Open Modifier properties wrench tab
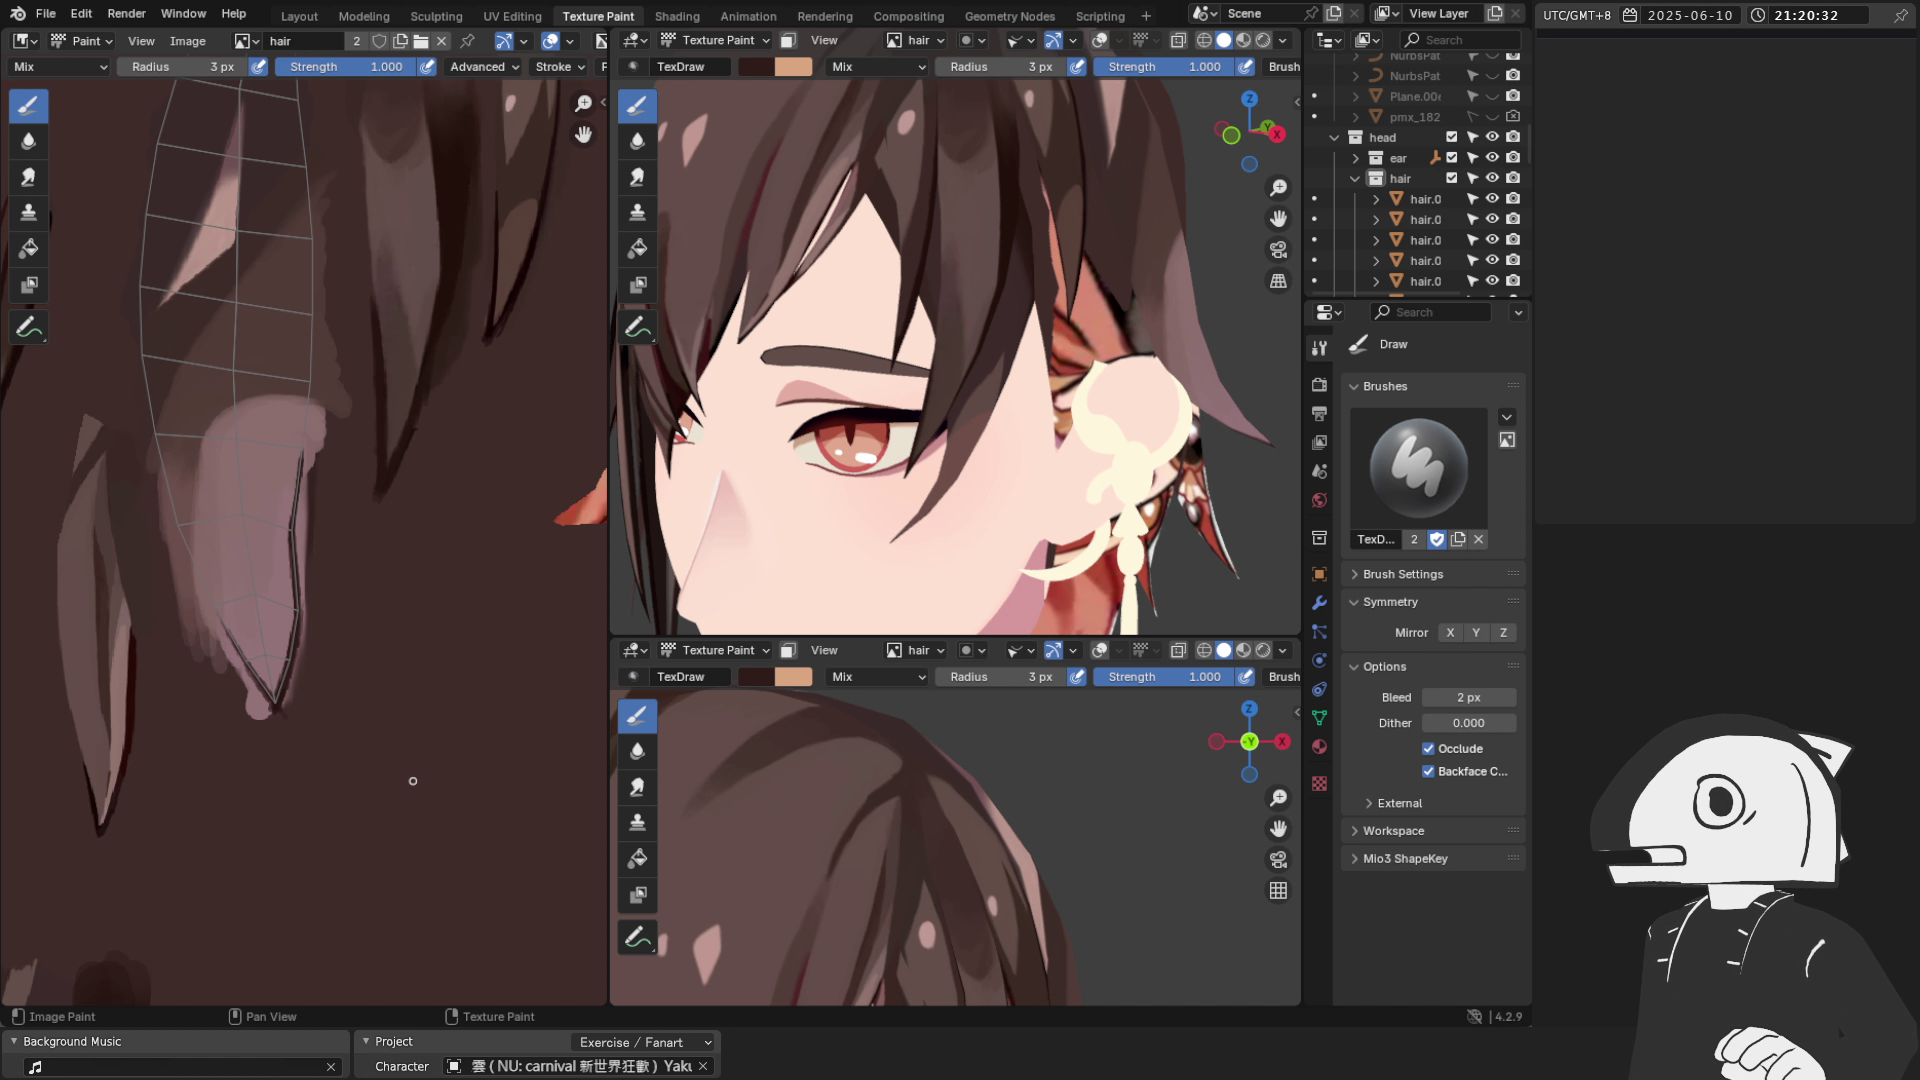The width and height of the screenshot is (1920, 1080). point(1319,603)
